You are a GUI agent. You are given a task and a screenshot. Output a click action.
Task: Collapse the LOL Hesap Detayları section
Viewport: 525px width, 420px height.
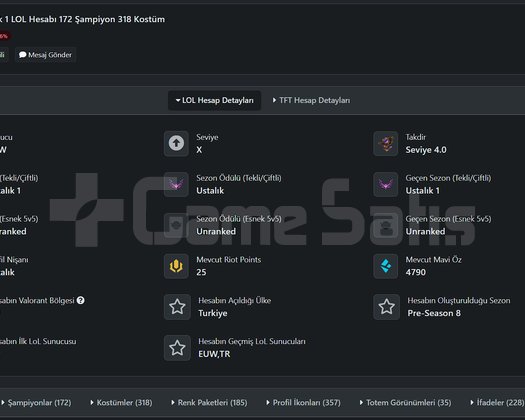coord(215,100)
